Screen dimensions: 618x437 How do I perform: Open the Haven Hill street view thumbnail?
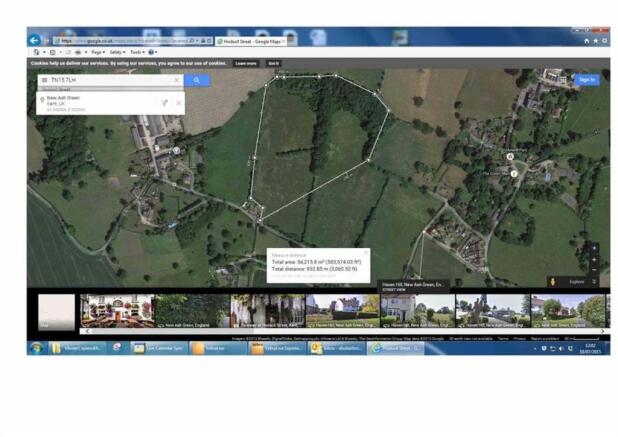click(417, 311)
